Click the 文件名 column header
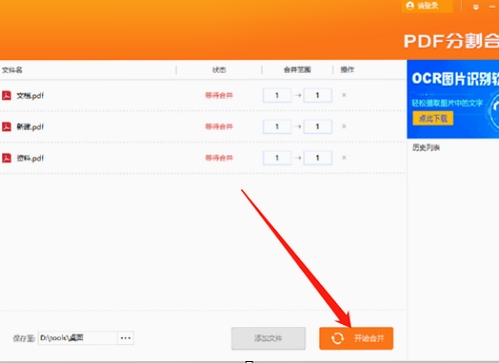This screenshot has height=363, width=499. [x=12, y=70]
